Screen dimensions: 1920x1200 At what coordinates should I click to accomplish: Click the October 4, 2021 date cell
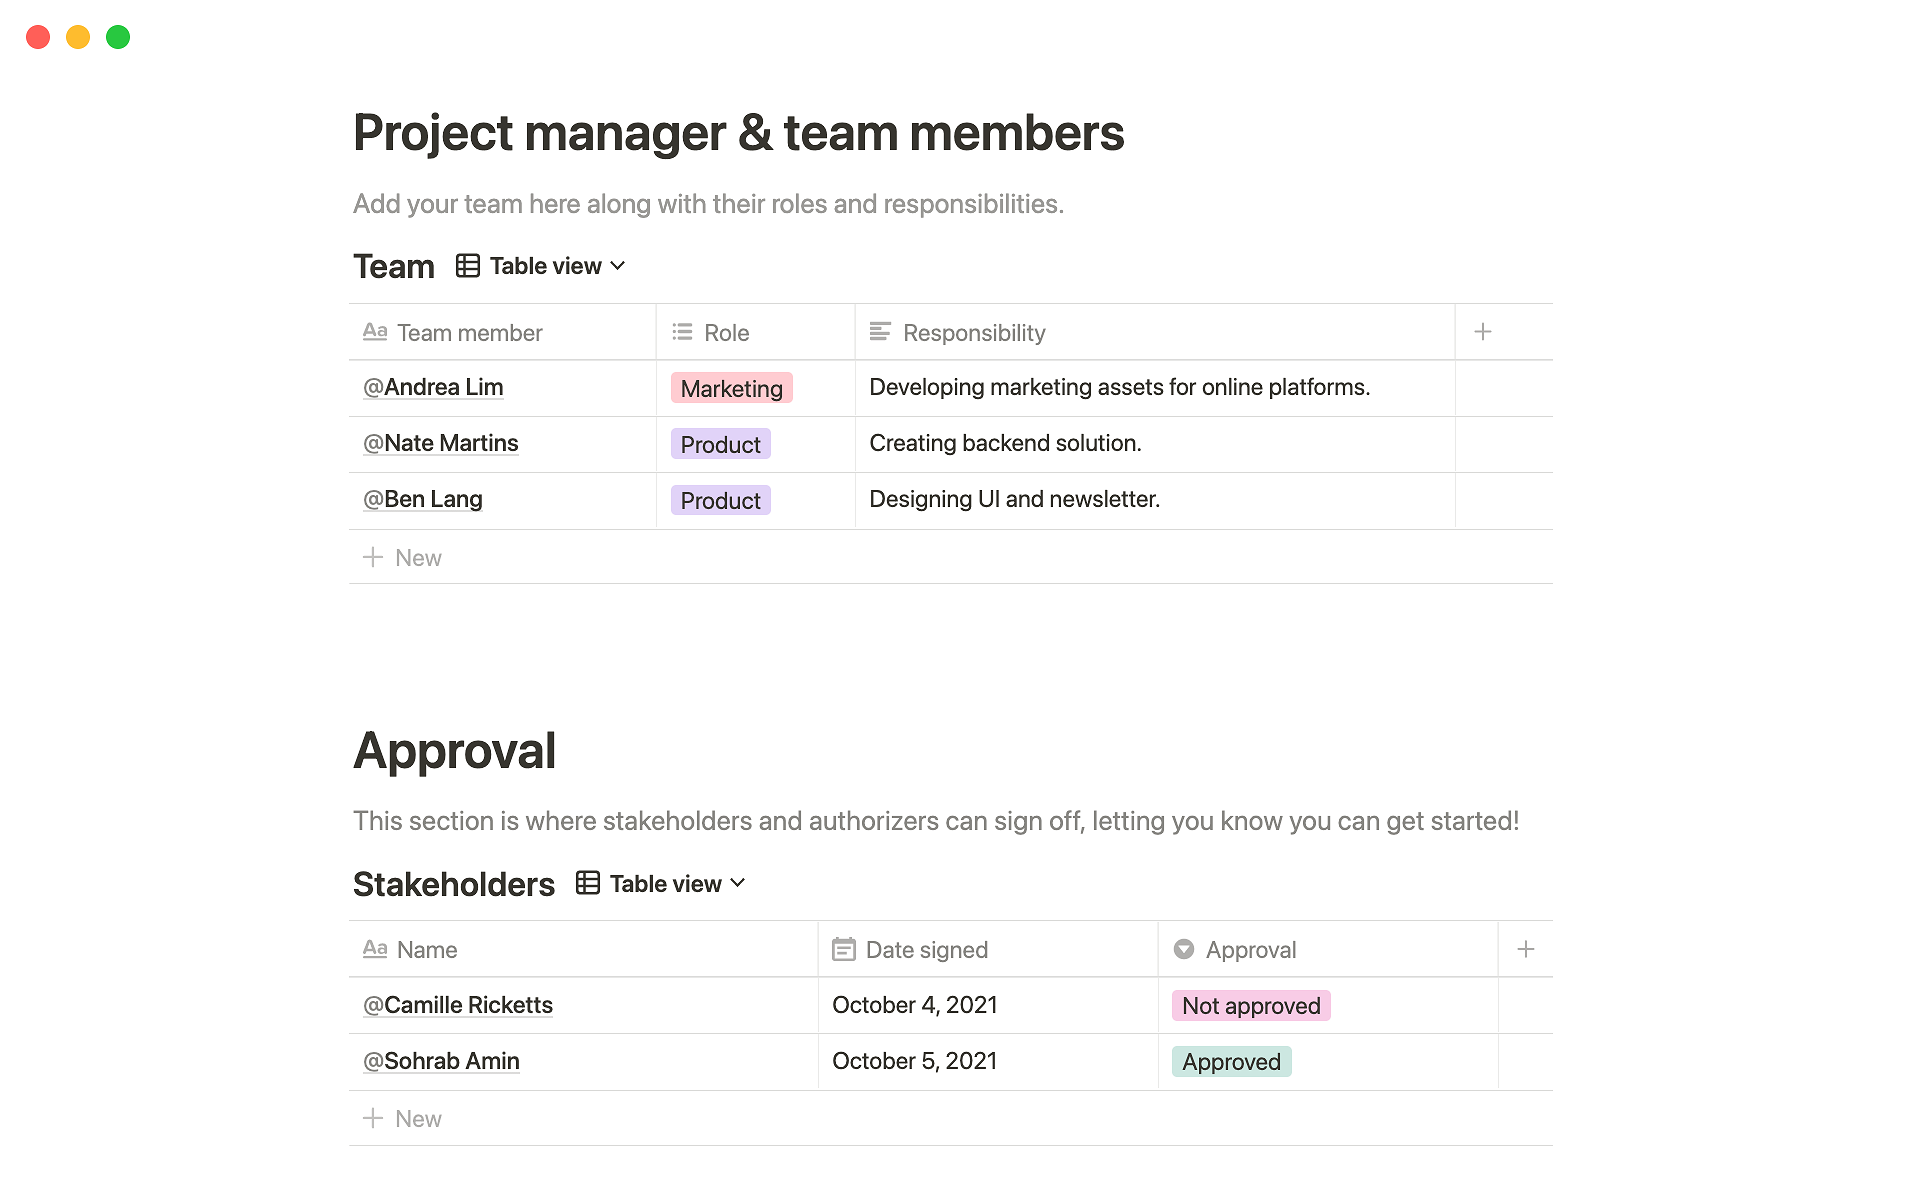(914, 1005)
